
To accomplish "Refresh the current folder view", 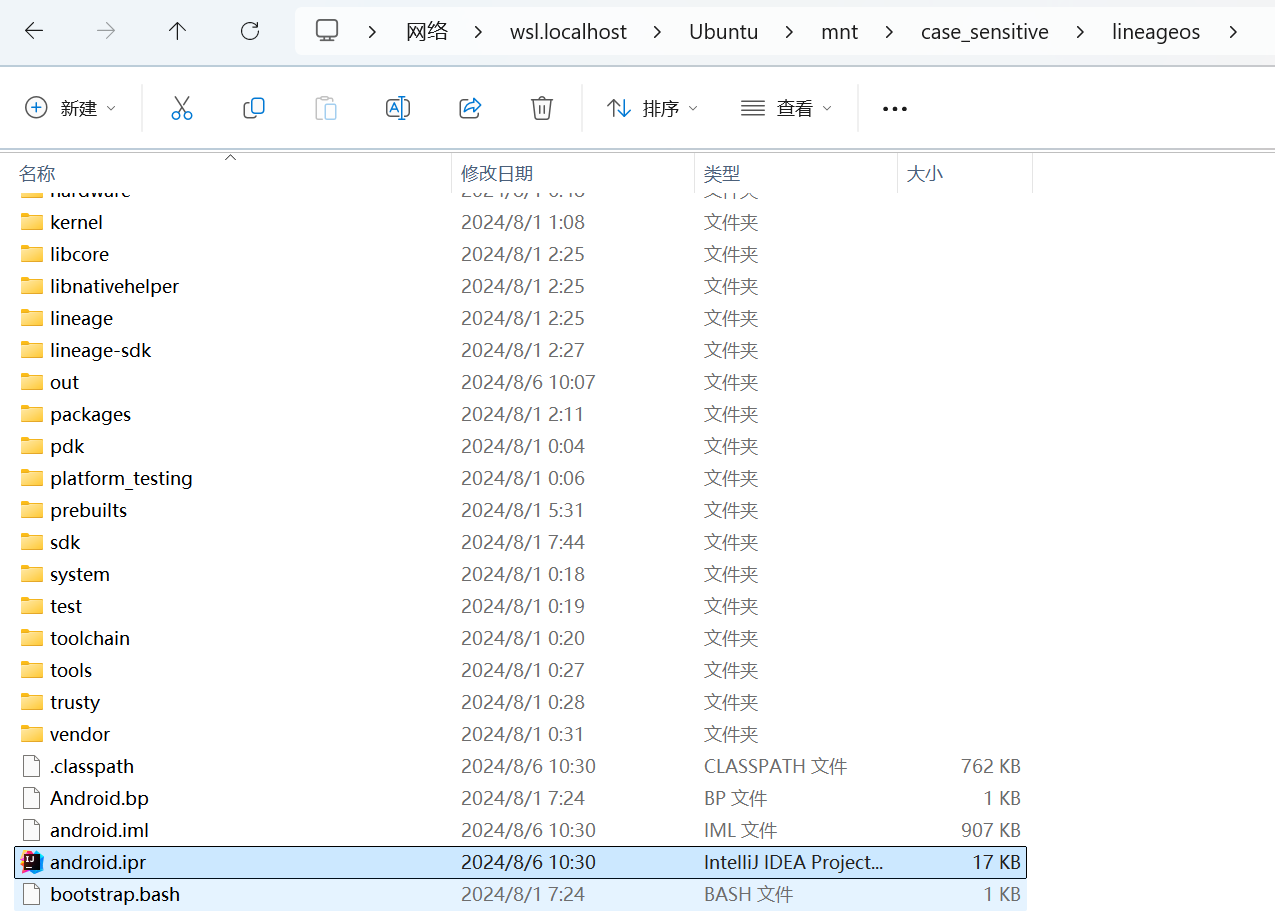I will coord(250,31).
